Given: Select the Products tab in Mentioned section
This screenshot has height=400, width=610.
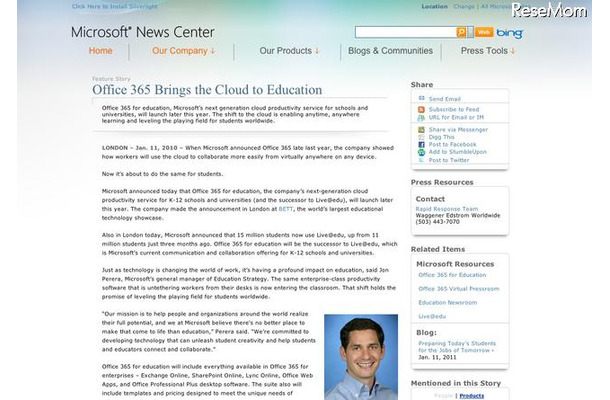Looking at the screenshot, I should pos(472,396).
